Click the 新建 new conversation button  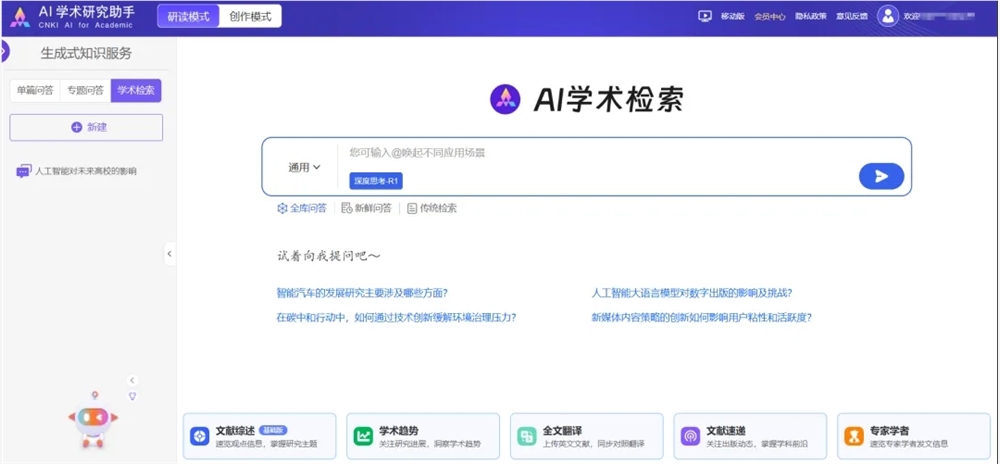tap(86, 127)
